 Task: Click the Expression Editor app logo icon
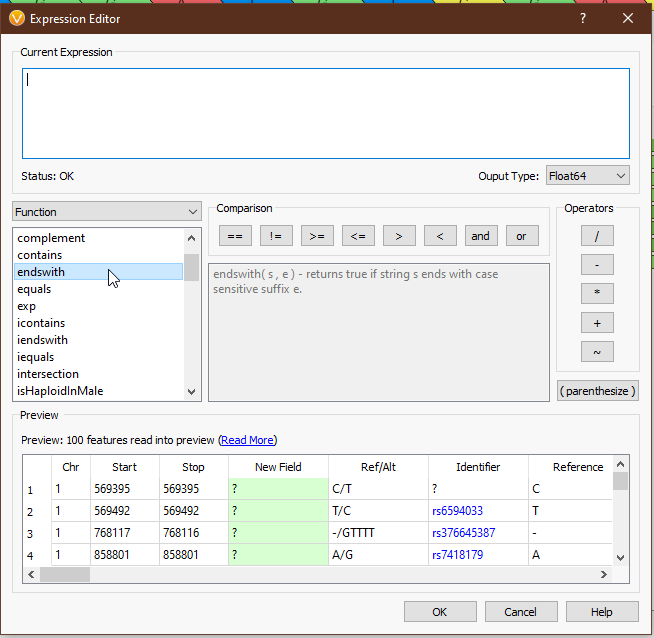tap(17, 18)
